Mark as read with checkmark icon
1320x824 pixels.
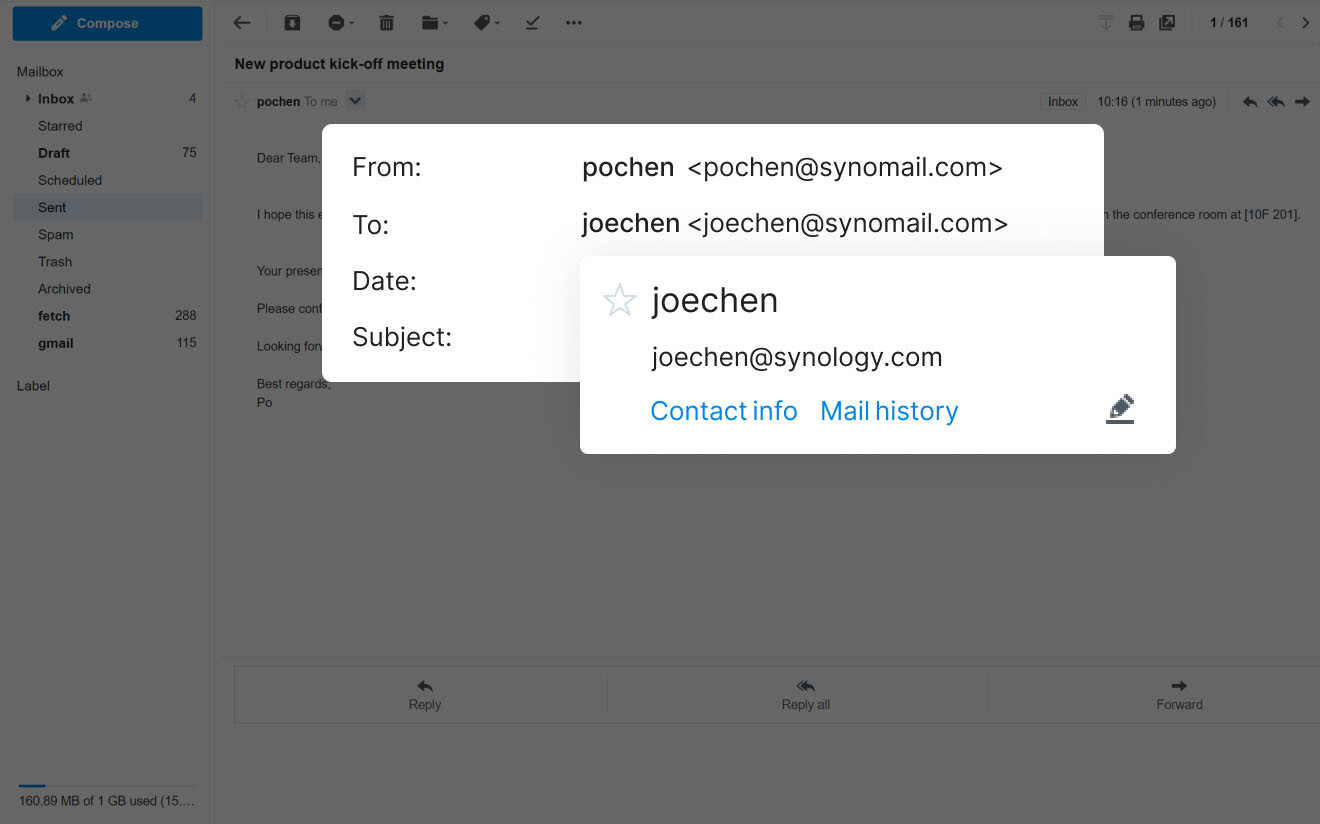[532, 23]
